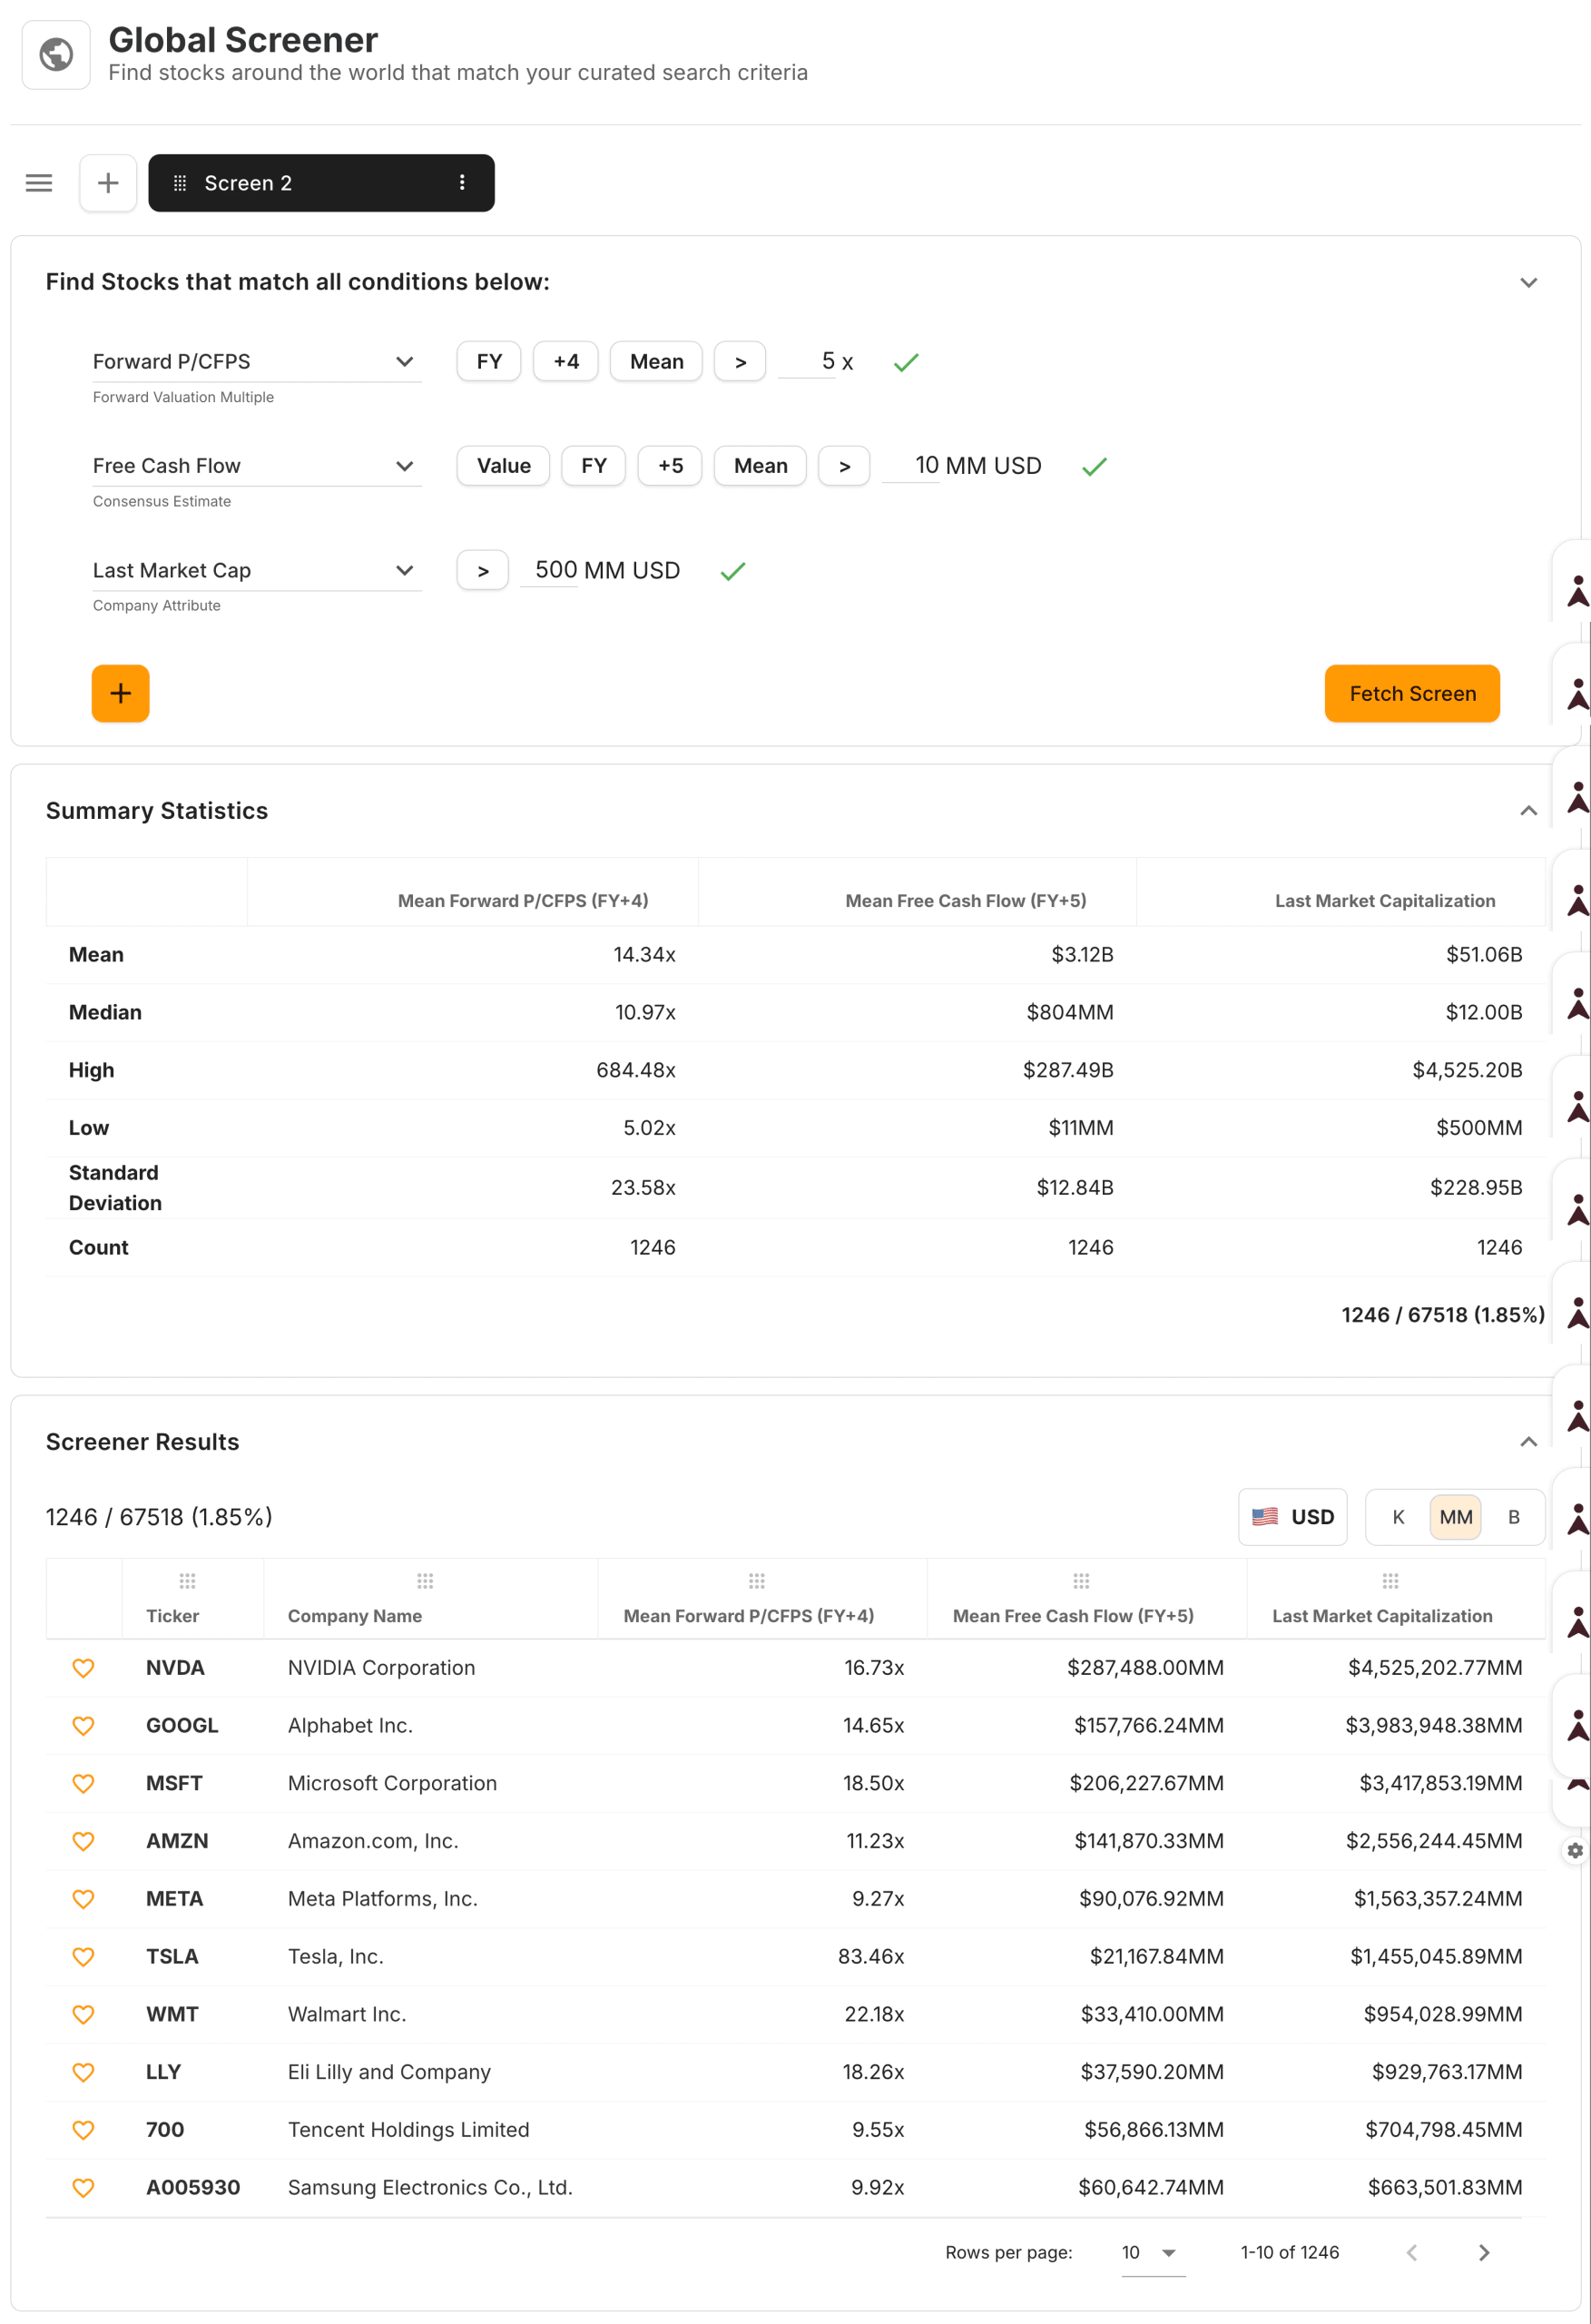Add a new condition with orange plus
Image resolution: width=1591 pixels, height=2324 pixels.
121,693
